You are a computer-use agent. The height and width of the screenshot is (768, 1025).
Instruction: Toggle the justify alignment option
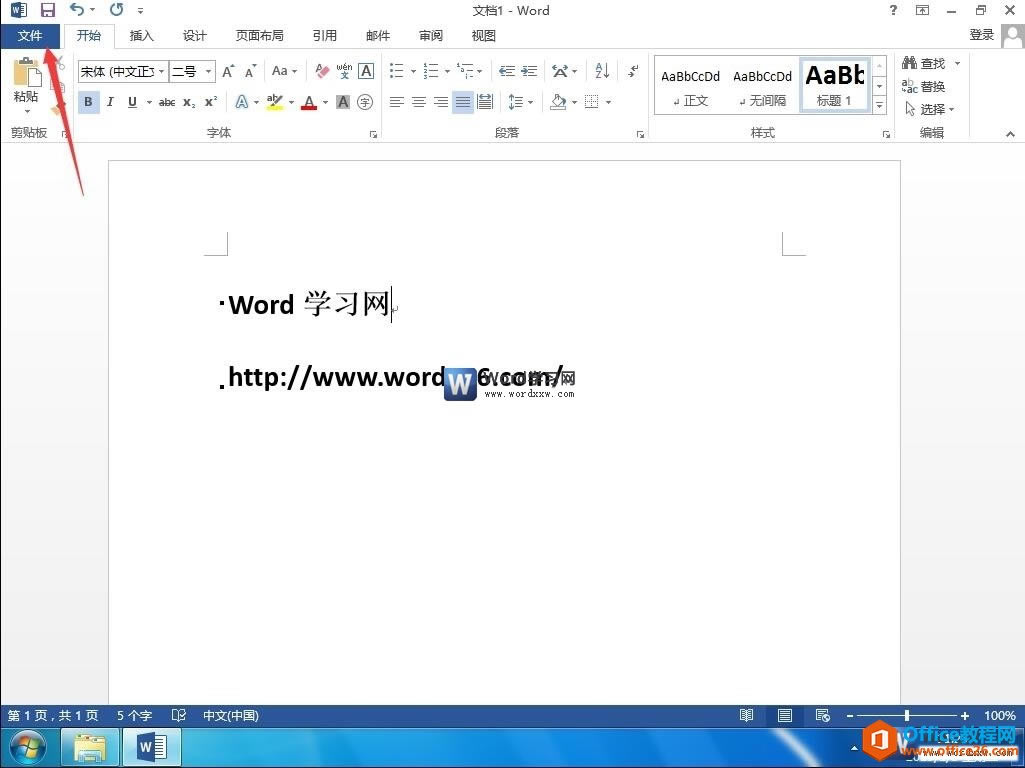pyautogui.click(x=462, y=101)
